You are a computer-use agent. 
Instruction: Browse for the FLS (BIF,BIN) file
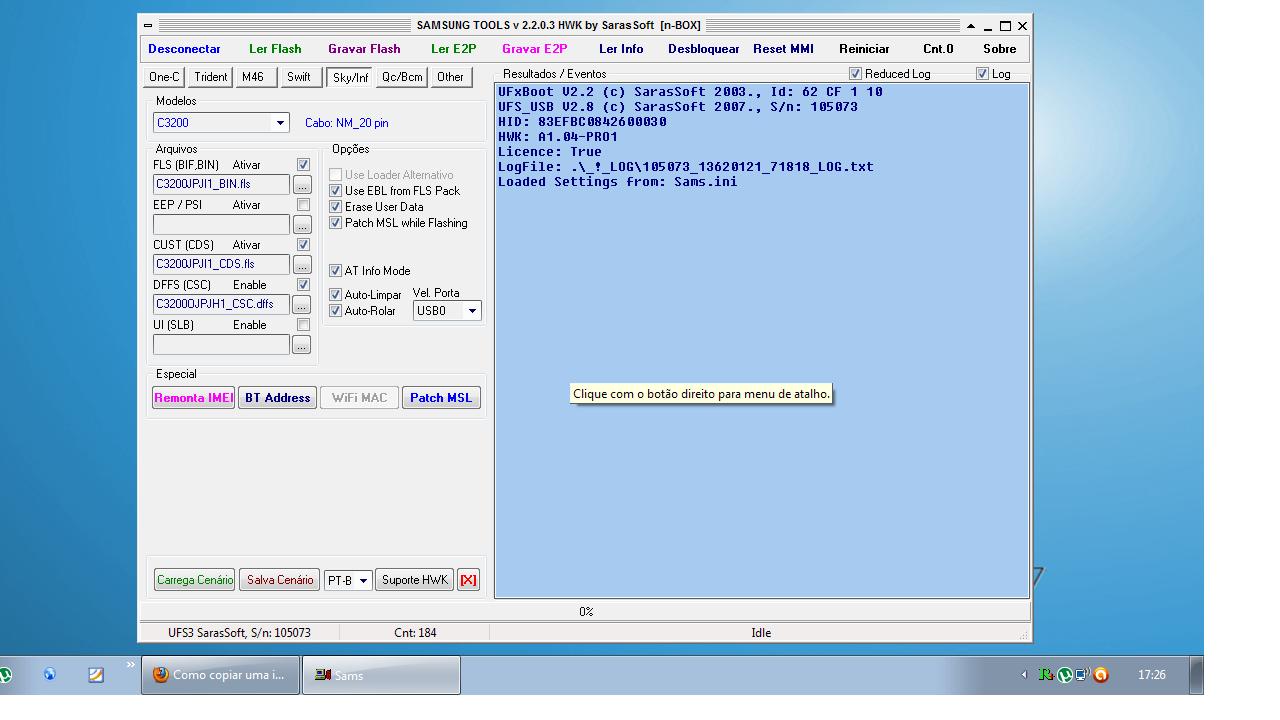coord(302,185)
